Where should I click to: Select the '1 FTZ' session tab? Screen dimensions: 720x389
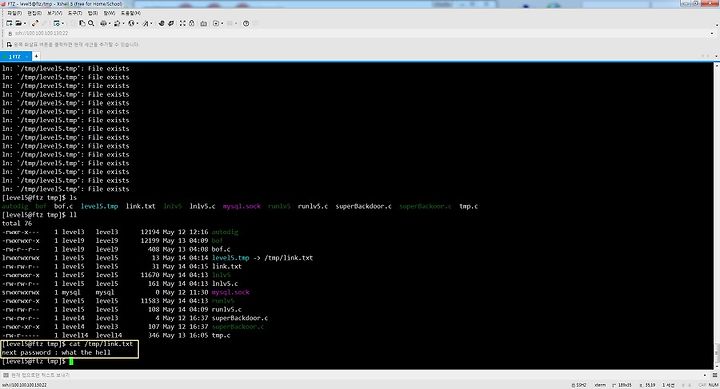(x=15, y=56)
